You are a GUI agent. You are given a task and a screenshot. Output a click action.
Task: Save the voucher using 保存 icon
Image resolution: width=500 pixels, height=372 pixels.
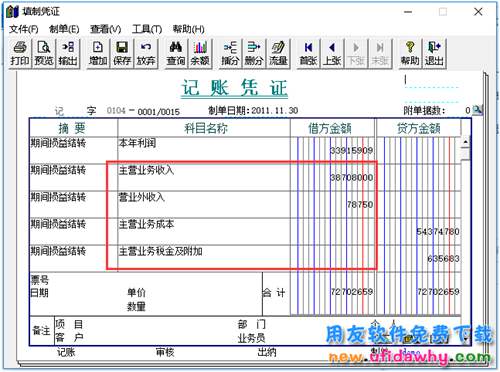(x=122, y=53)
